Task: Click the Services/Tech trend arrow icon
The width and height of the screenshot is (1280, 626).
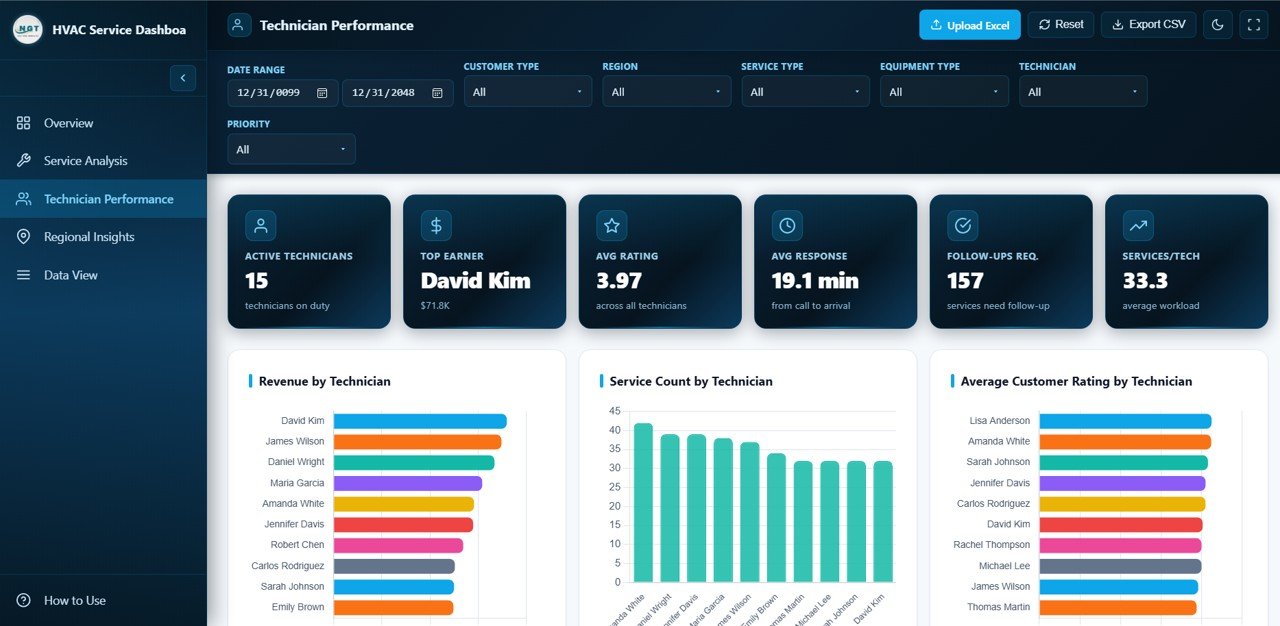Action: (x=1138, y=226)
